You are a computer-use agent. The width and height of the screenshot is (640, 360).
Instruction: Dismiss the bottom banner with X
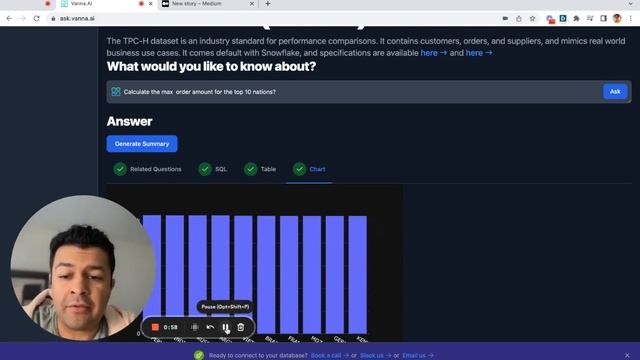(x=627, y=356)
